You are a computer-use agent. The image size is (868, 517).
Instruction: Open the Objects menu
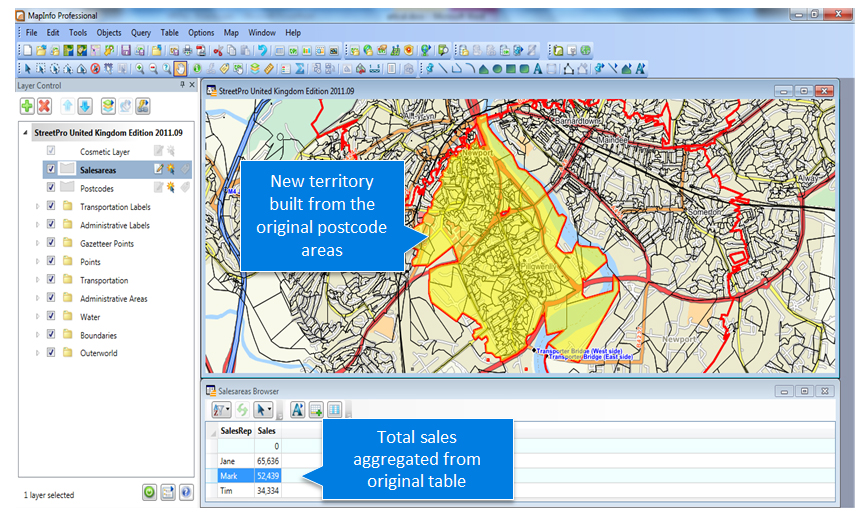(x=109, y=33)
